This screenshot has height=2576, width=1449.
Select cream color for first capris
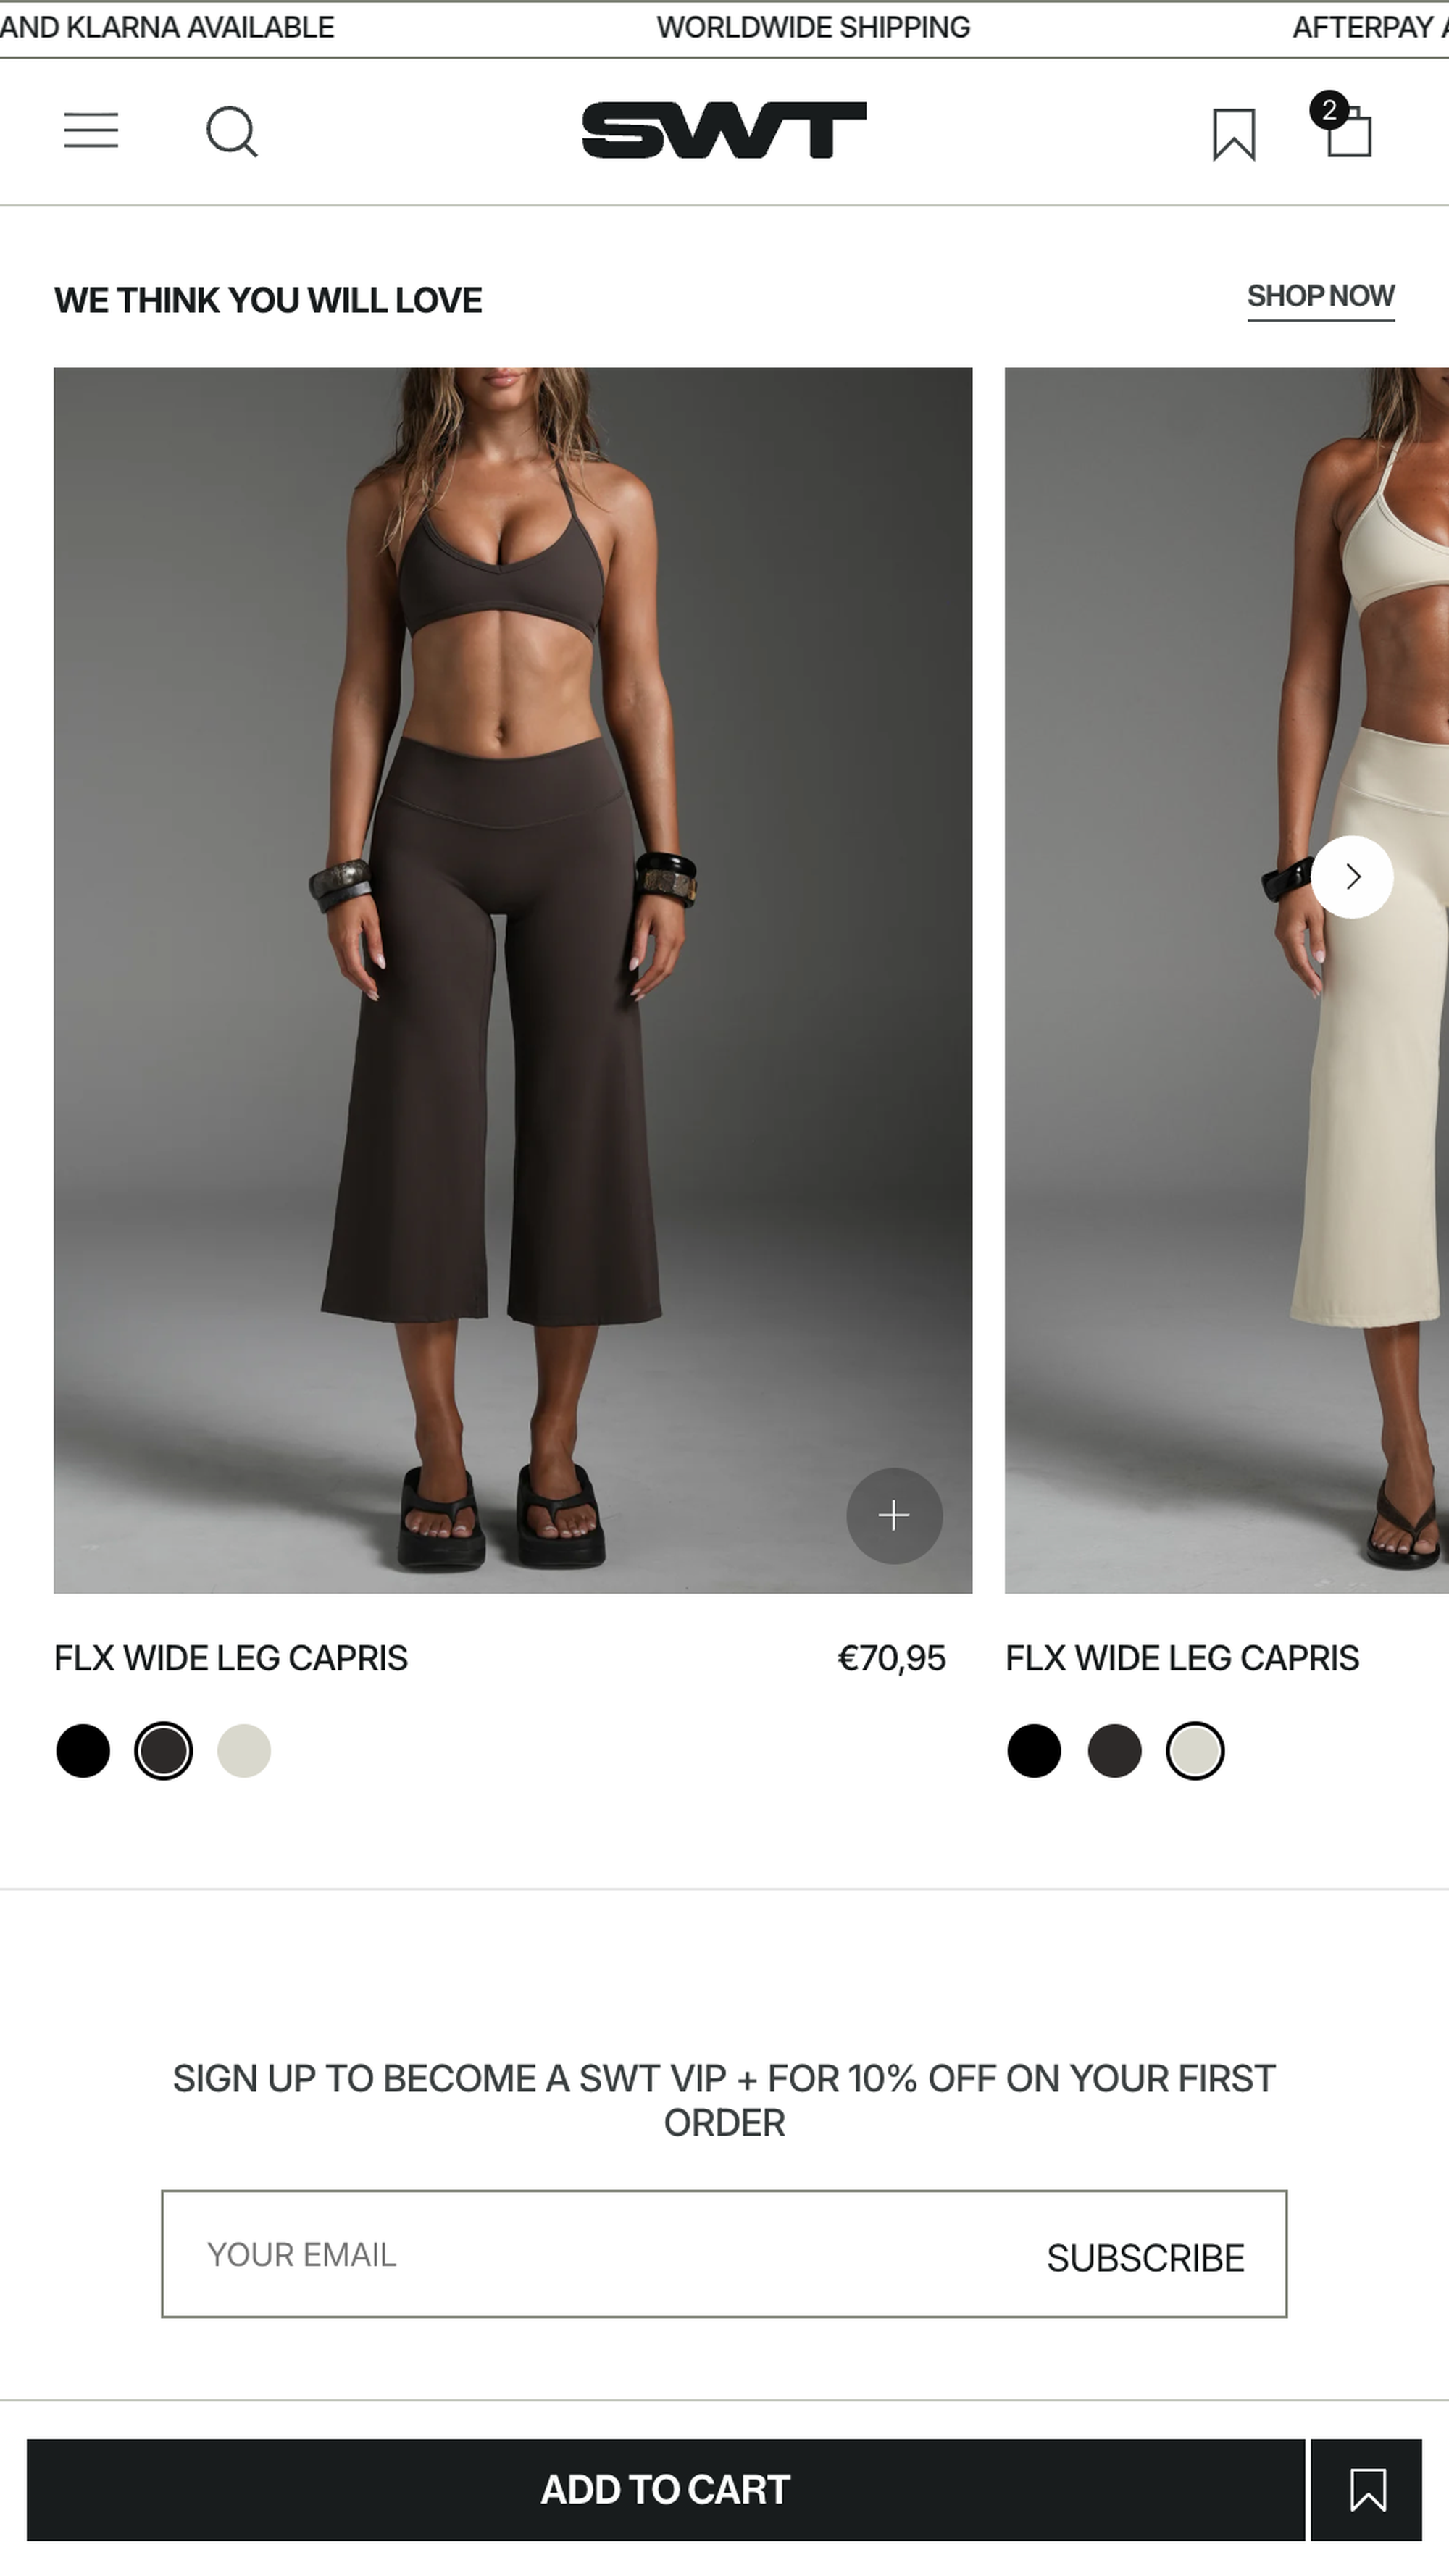pos(244,1751)
